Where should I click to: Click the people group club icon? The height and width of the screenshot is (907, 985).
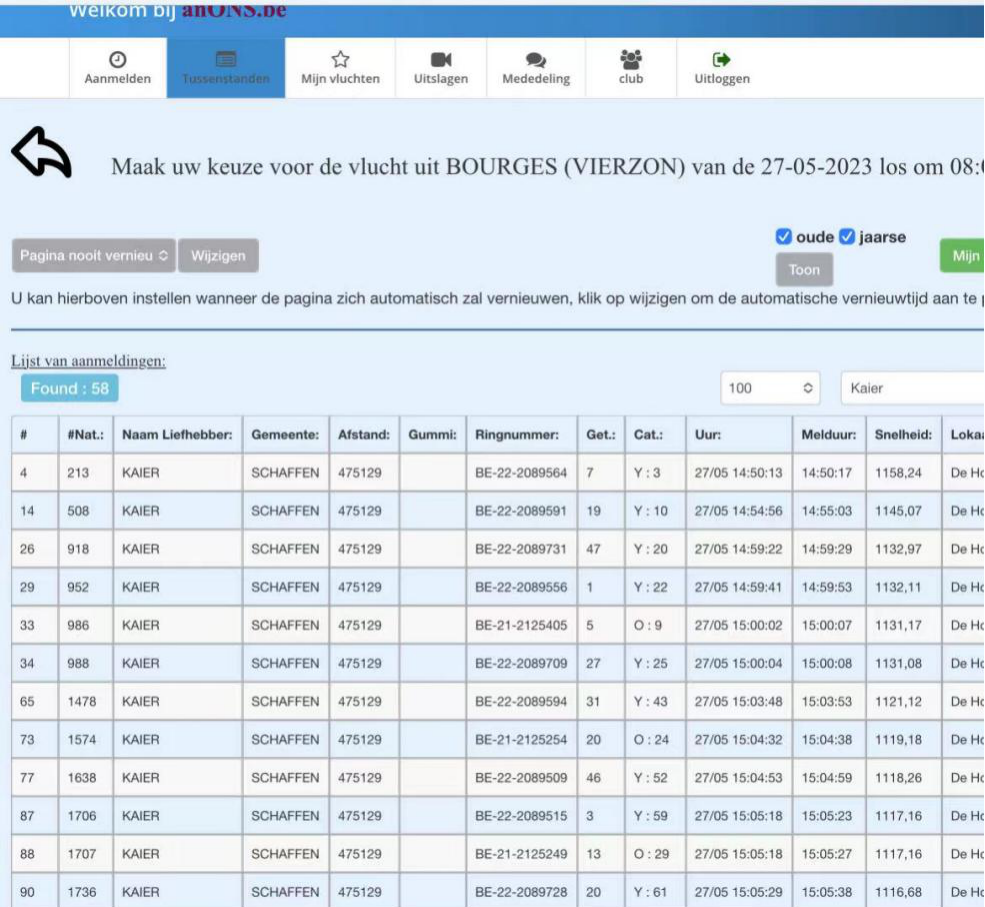[x=630, y=59]
